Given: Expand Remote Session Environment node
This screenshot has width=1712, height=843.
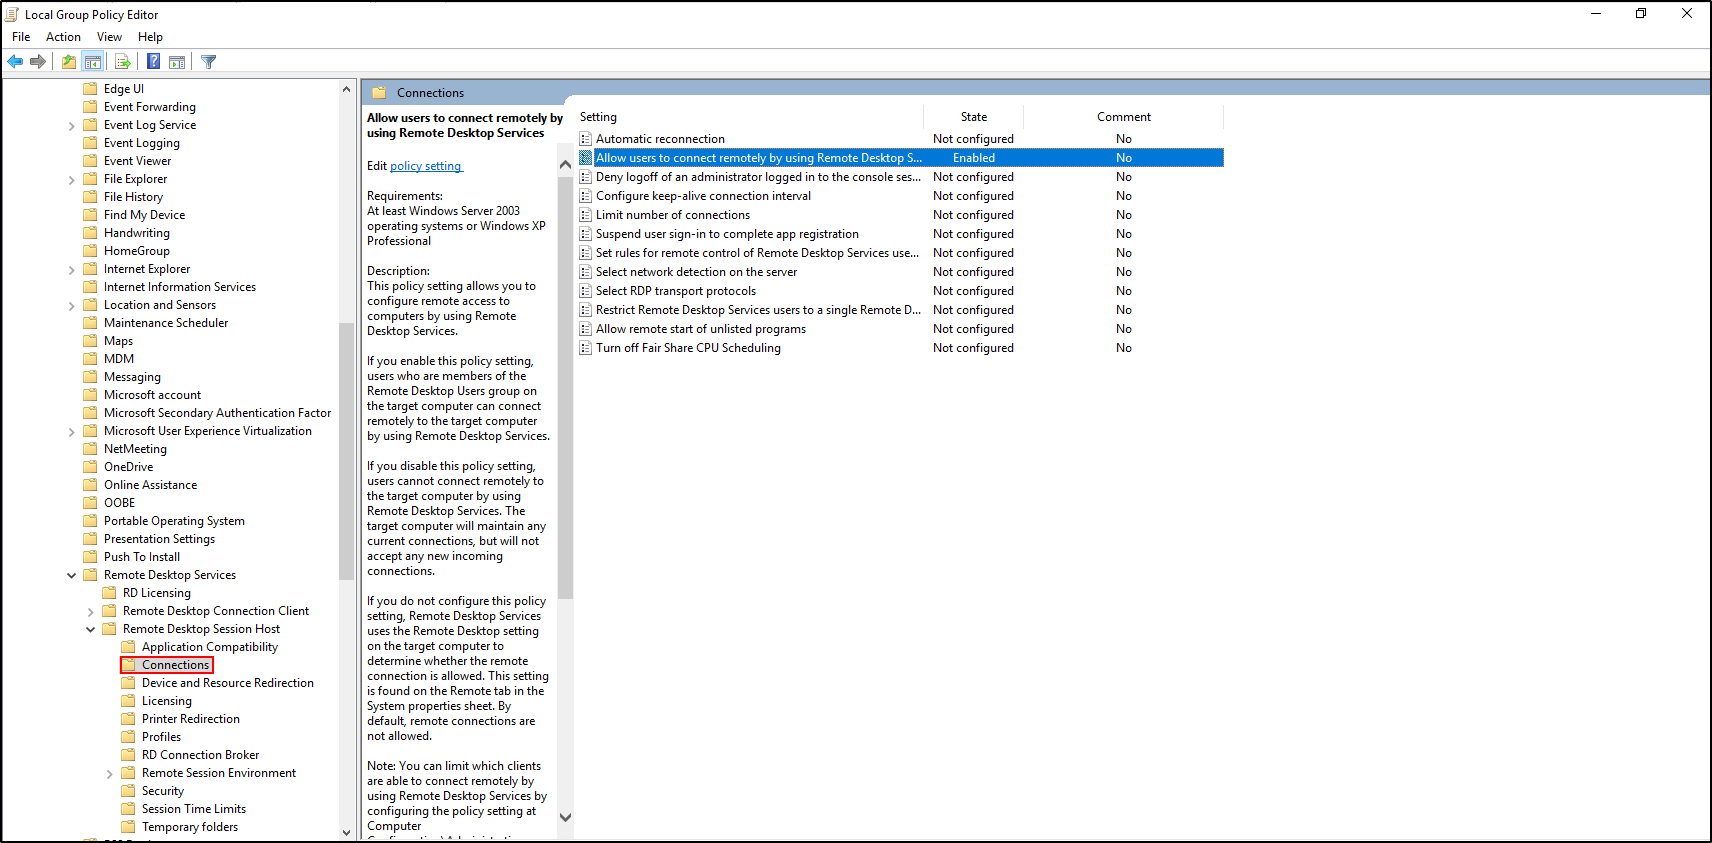Looking at the screenshot, I should (x=109, y=774).
